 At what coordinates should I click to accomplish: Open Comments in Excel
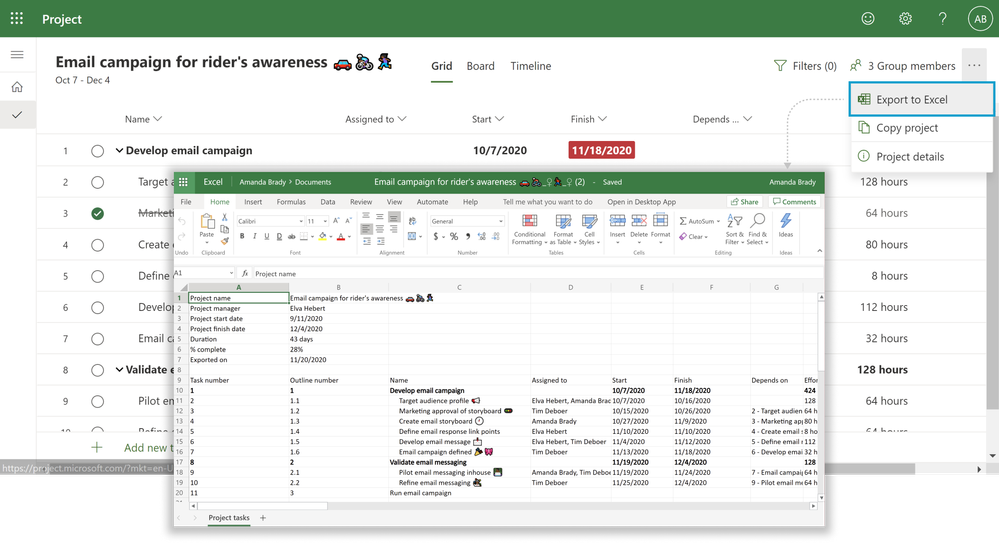click(x=794, y=201)
